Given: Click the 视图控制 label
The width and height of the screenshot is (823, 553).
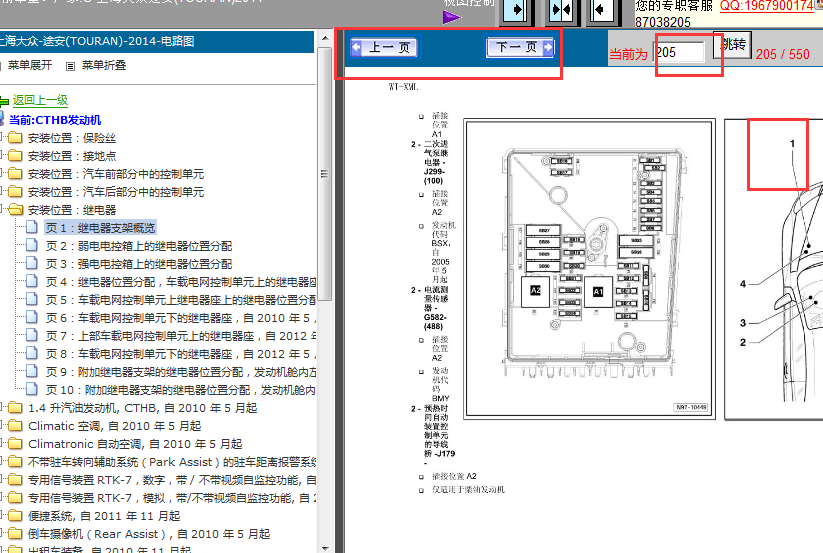Looking at the screenshot, I should pos(469,3).
